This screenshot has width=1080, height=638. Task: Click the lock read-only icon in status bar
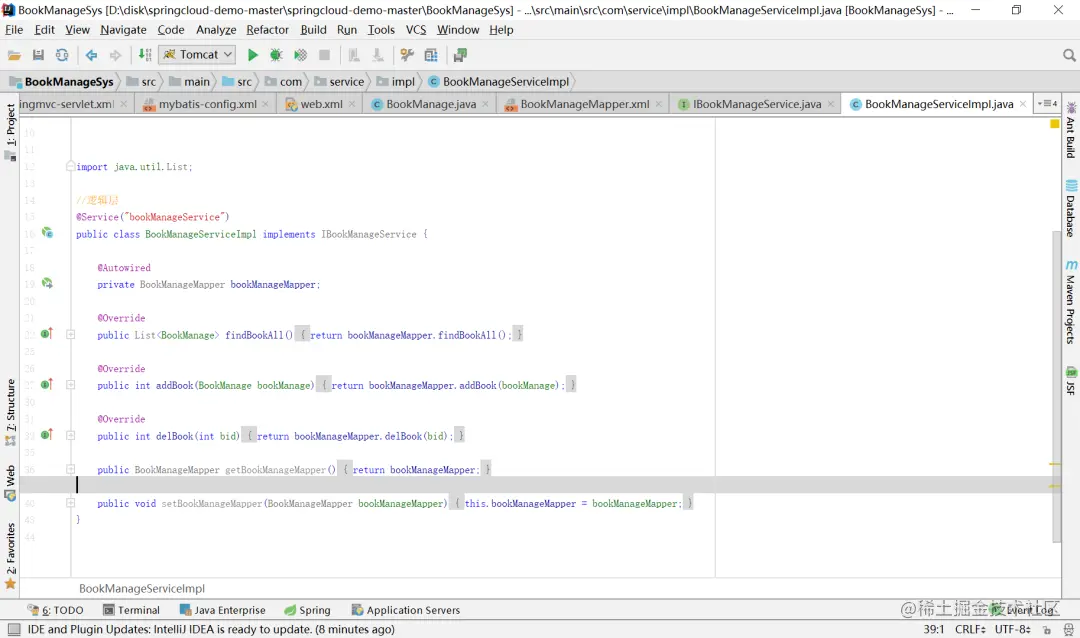[1047, 630]
